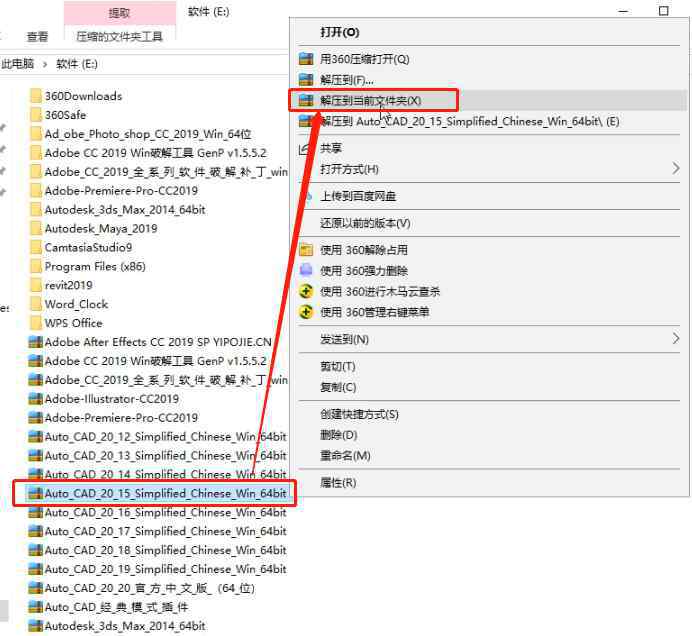Screen dimensions: 692x636
Task: Click archive icon of Adobe After Effects CC 2019
Action: click(x=35, y=342)
